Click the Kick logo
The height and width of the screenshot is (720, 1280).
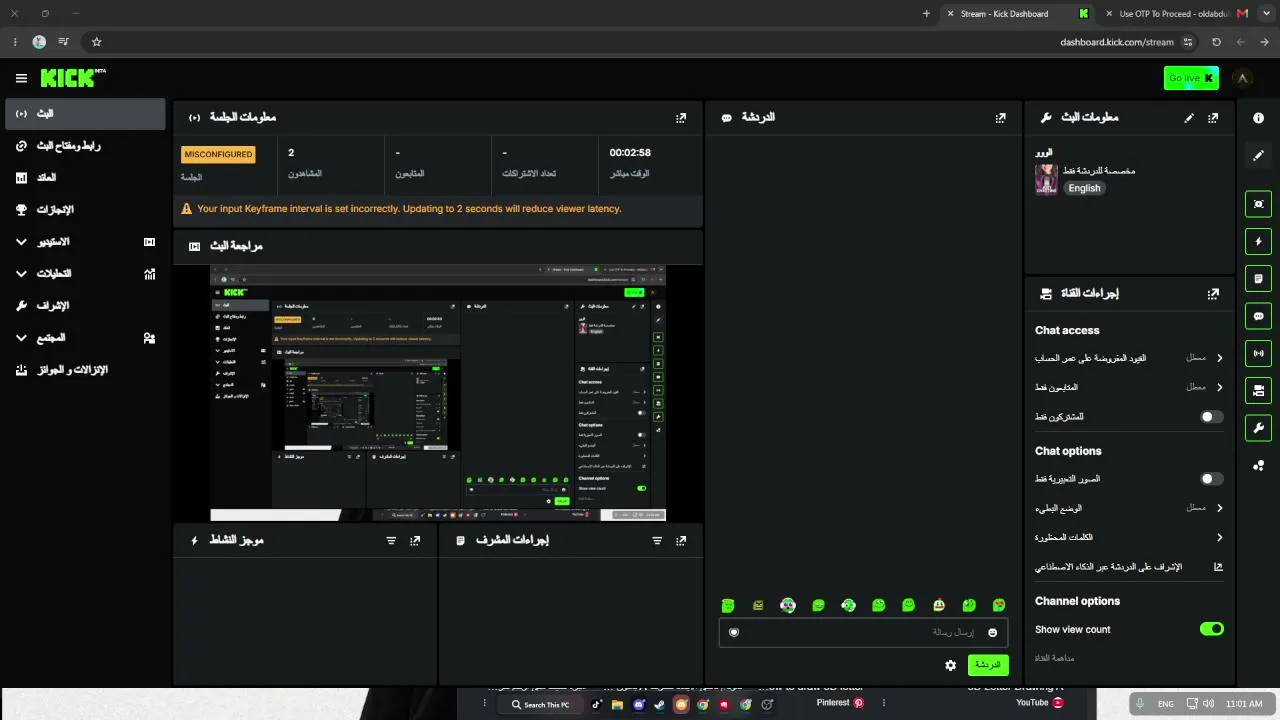(x=73, y=78)
